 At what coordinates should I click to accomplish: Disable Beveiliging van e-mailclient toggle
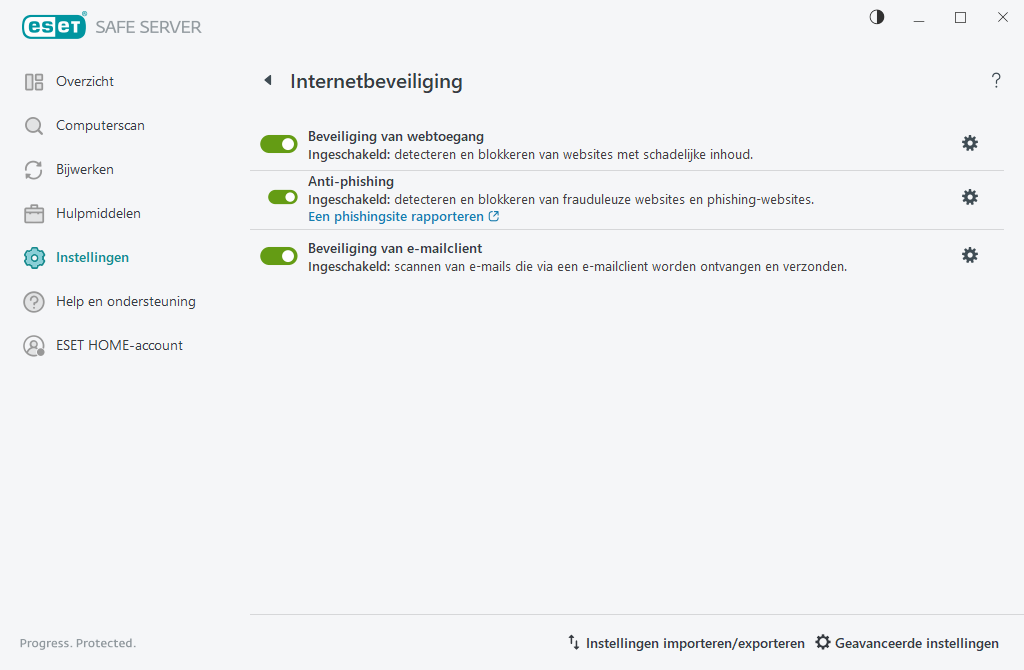(x=278, y=255)
